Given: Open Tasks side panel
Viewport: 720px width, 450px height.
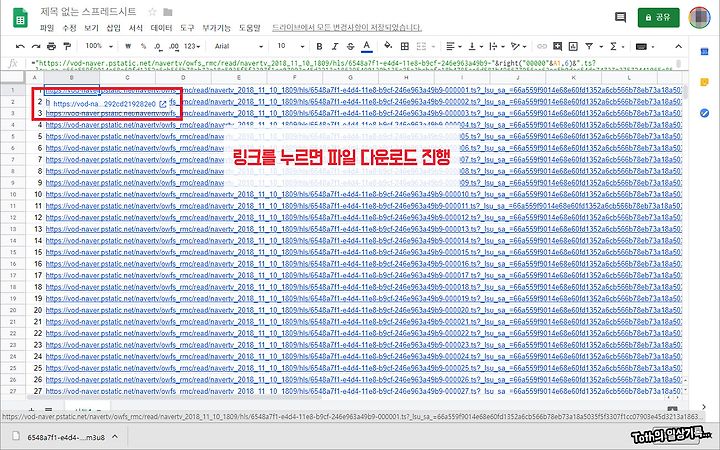Looking at the screenshot, I should click(x=704, y=113).
